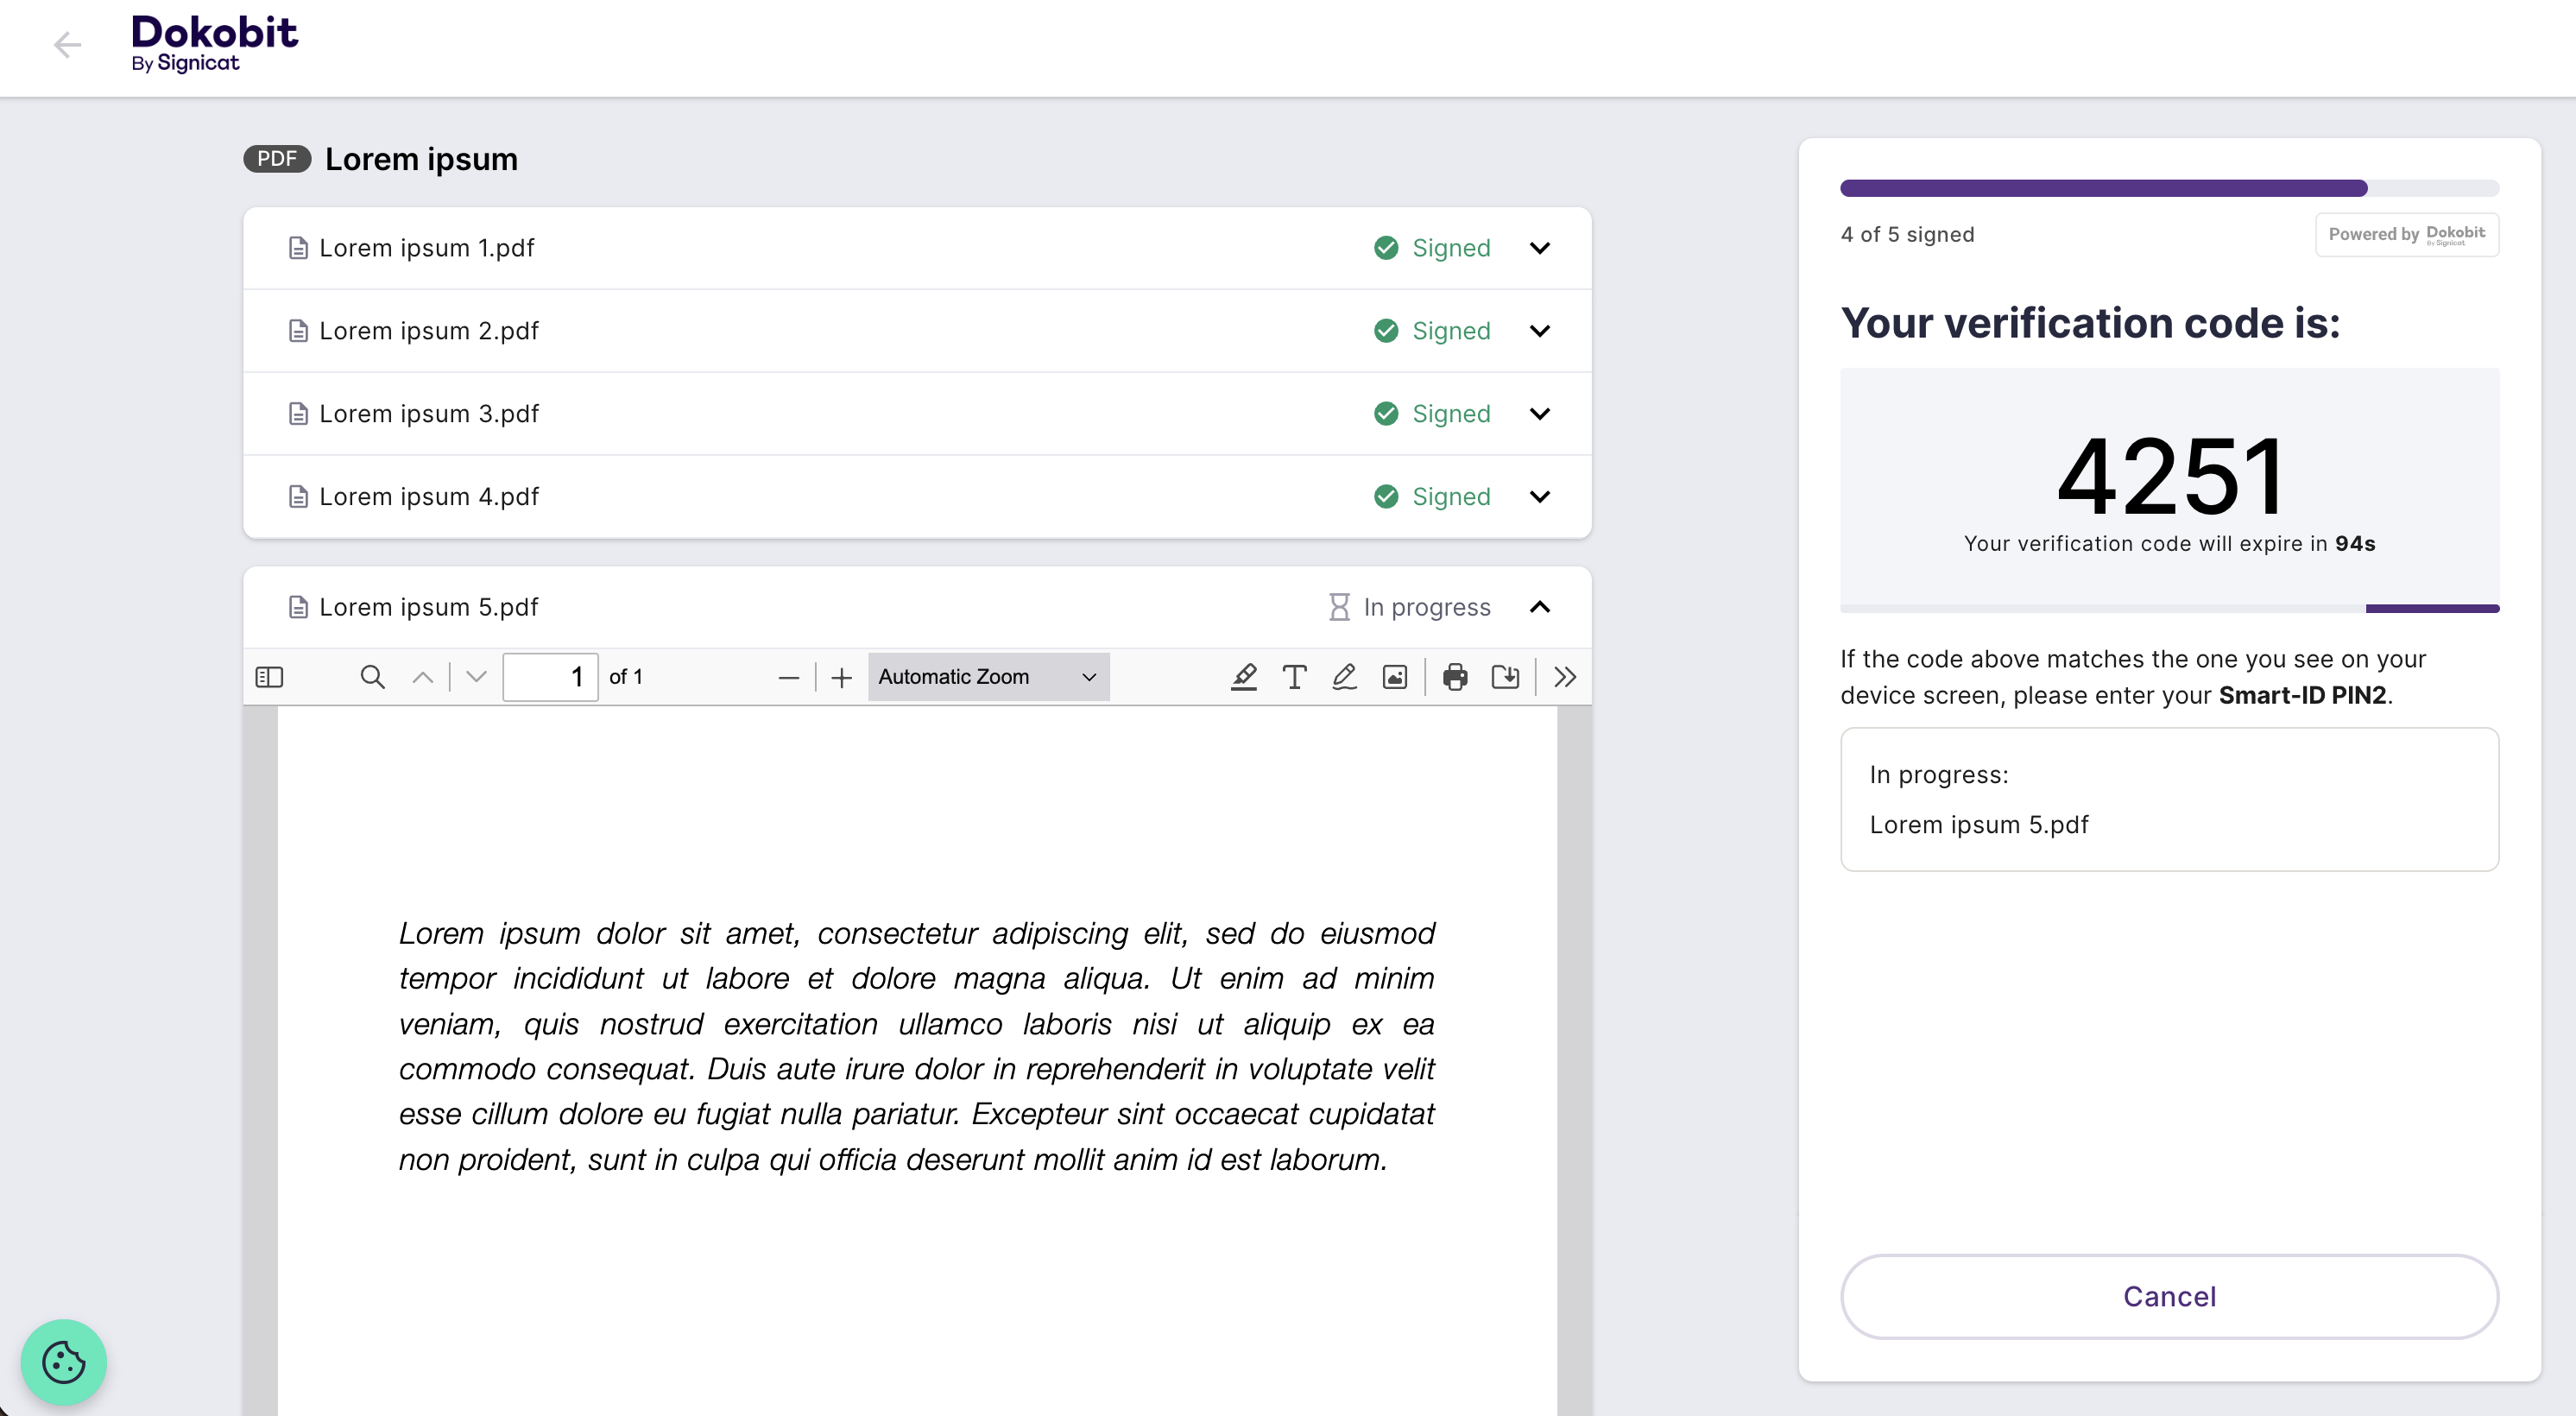Click the Cancel button
2576x1416 pixels.
[x=2169, y=1297]
